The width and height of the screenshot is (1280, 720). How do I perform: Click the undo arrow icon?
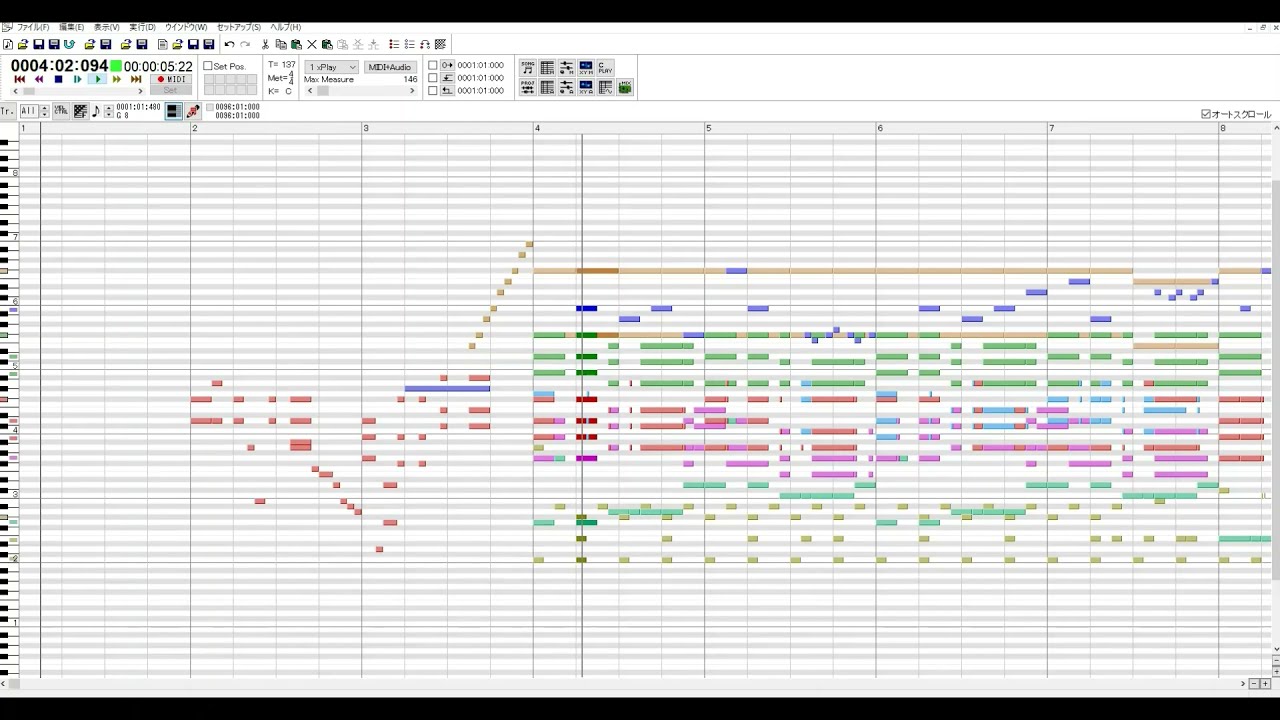coord(229,44)
